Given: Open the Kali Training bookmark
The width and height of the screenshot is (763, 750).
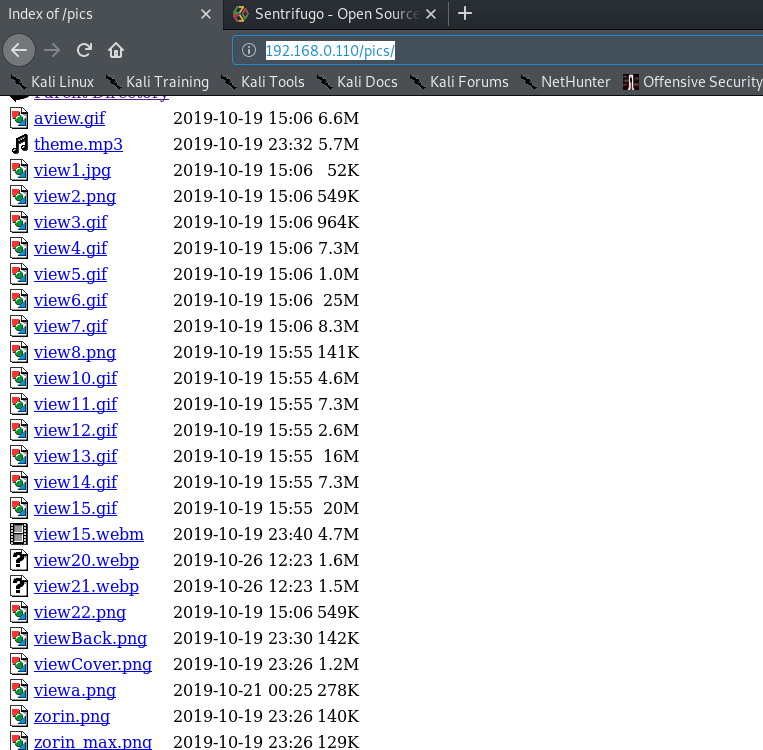Looking at the screenshot, I should pyautogui.click(x=157, y=82).
